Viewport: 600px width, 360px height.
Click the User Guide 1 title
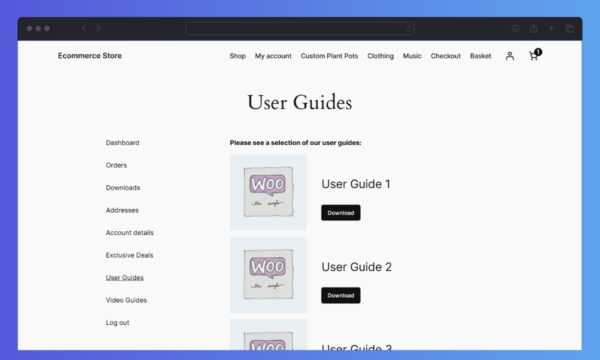point(356,184)
